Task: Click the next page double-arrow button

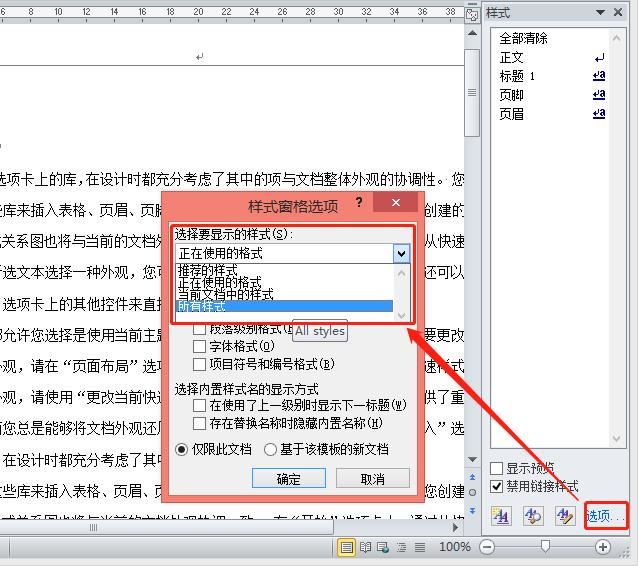Action: (472, 510)
